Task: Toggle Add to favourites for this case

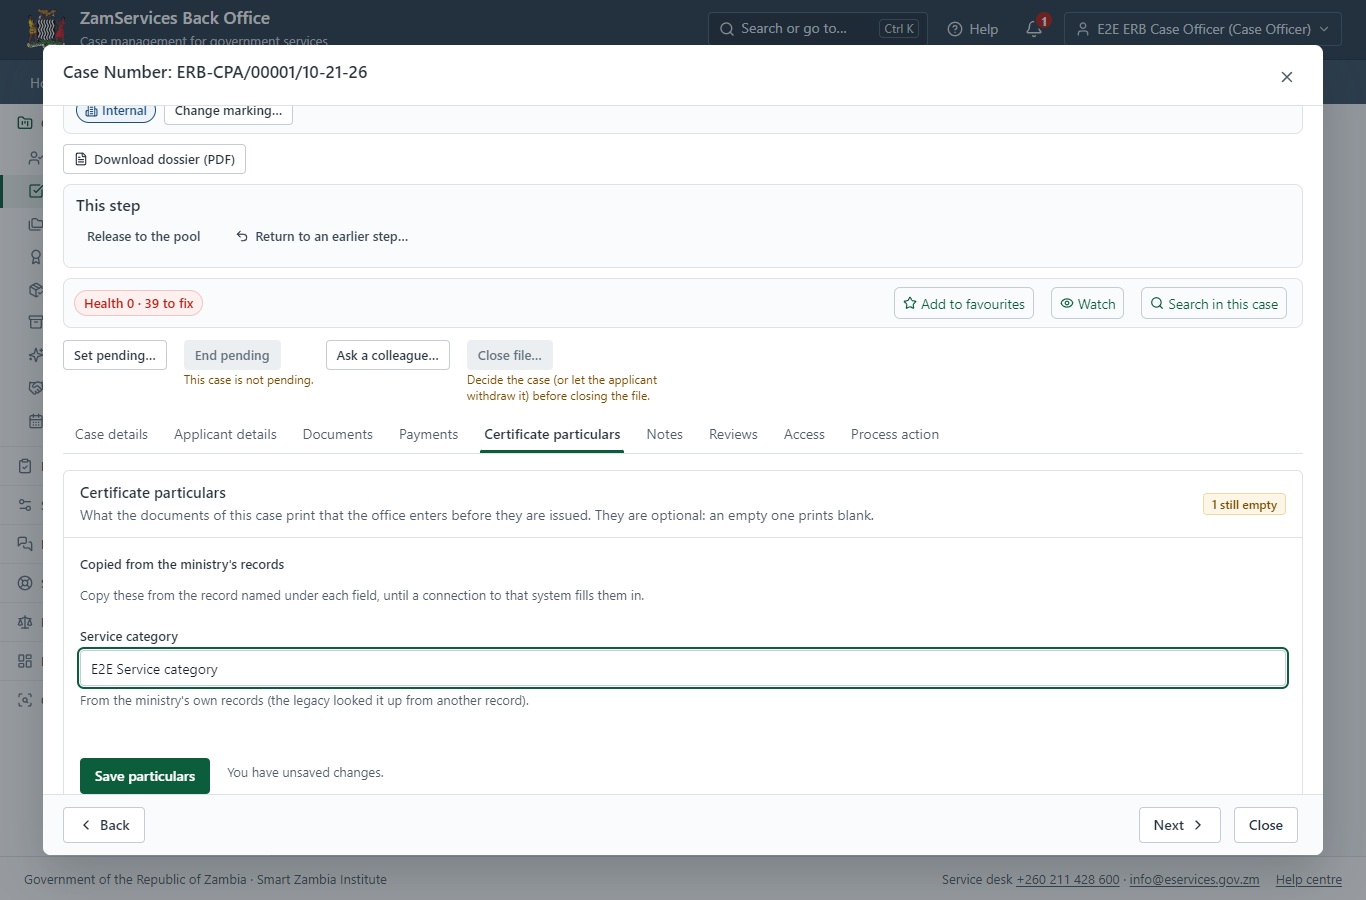Action: tap(964, 303)
